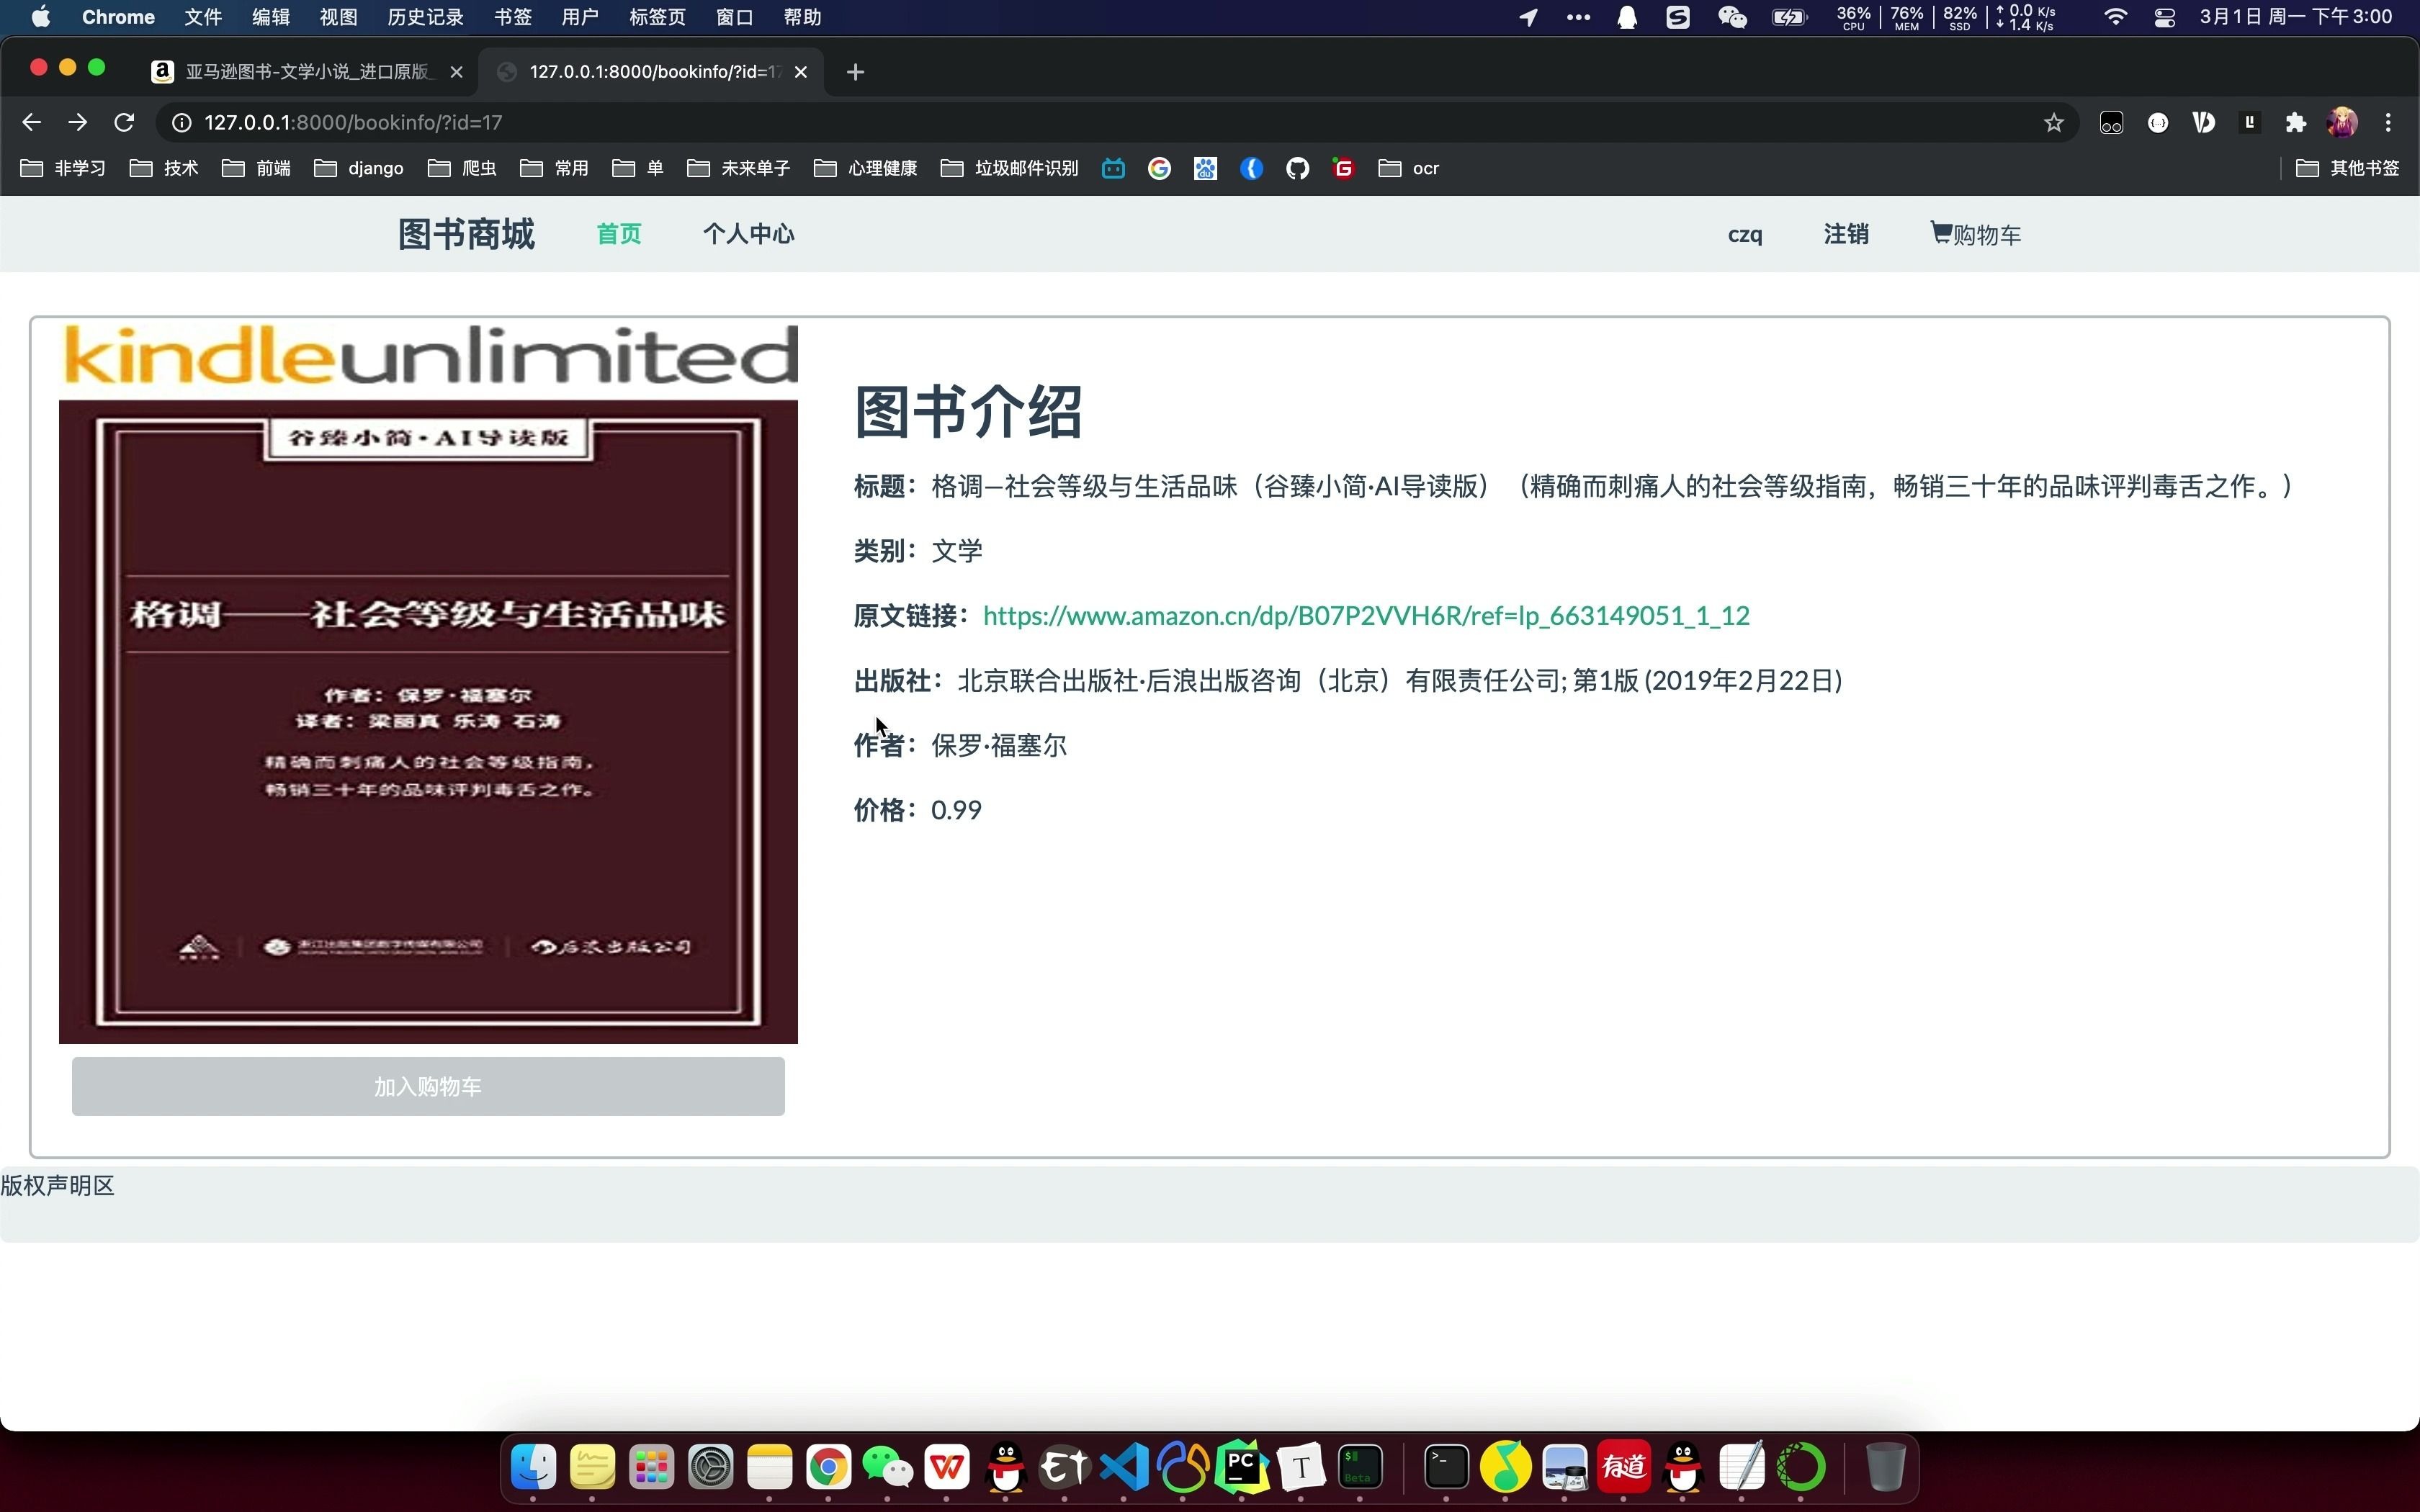Open the location services arrow in menu bar
The height and width of the screenshot is (1512, 2420).
(x=1527, y=17)
